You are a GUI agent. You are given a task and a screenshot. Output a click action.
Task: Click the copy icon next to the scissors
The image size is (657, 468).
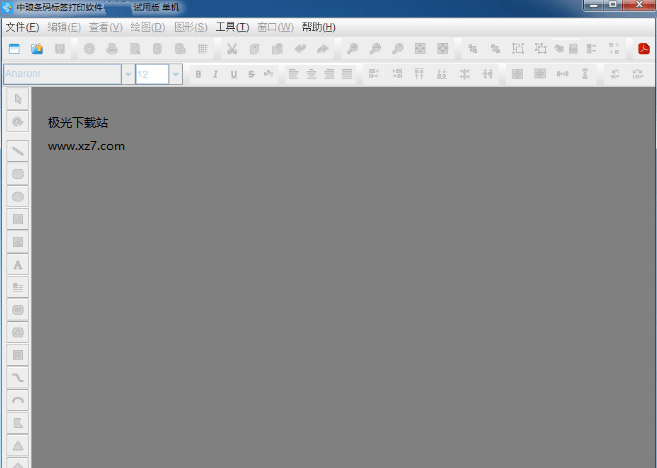pos(254,49)
